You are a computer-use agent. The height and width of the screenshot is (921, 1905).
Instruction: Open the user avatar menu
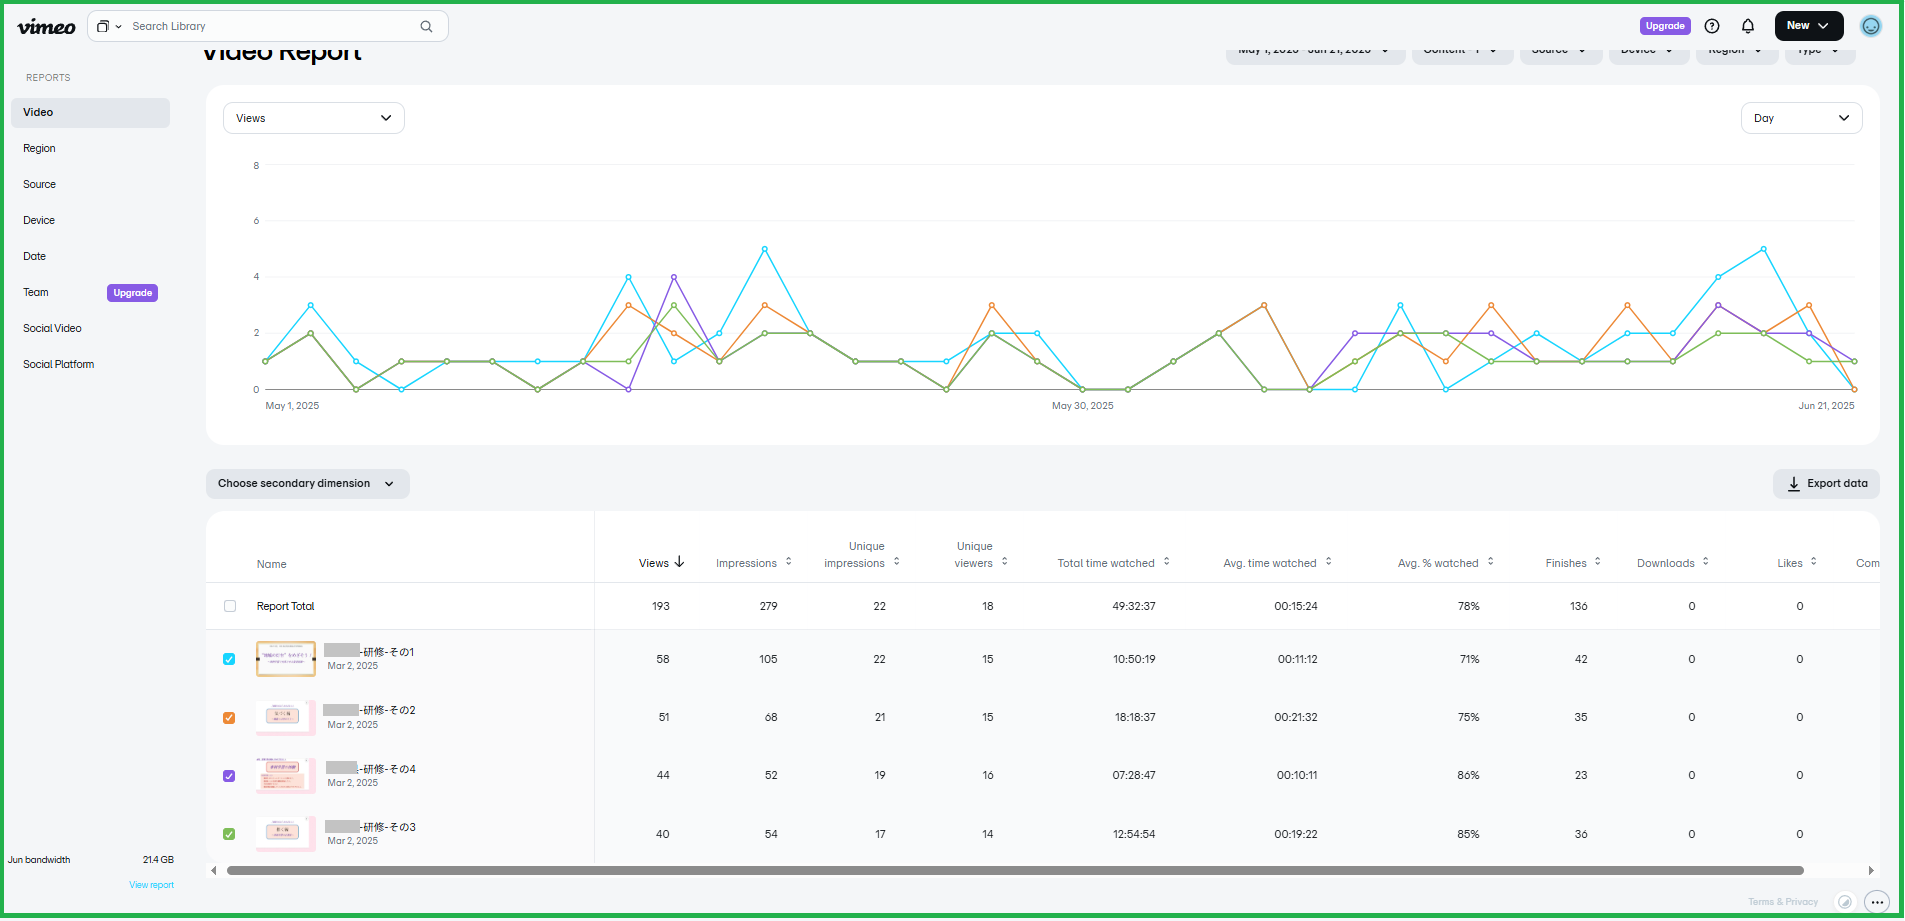[x=1870, y=26]
